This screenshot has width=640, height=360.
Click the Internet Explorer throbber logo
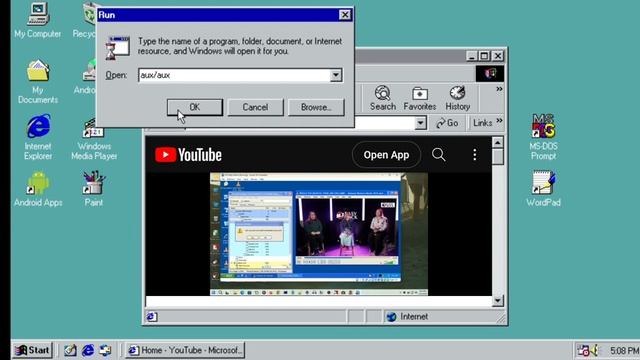490,74
